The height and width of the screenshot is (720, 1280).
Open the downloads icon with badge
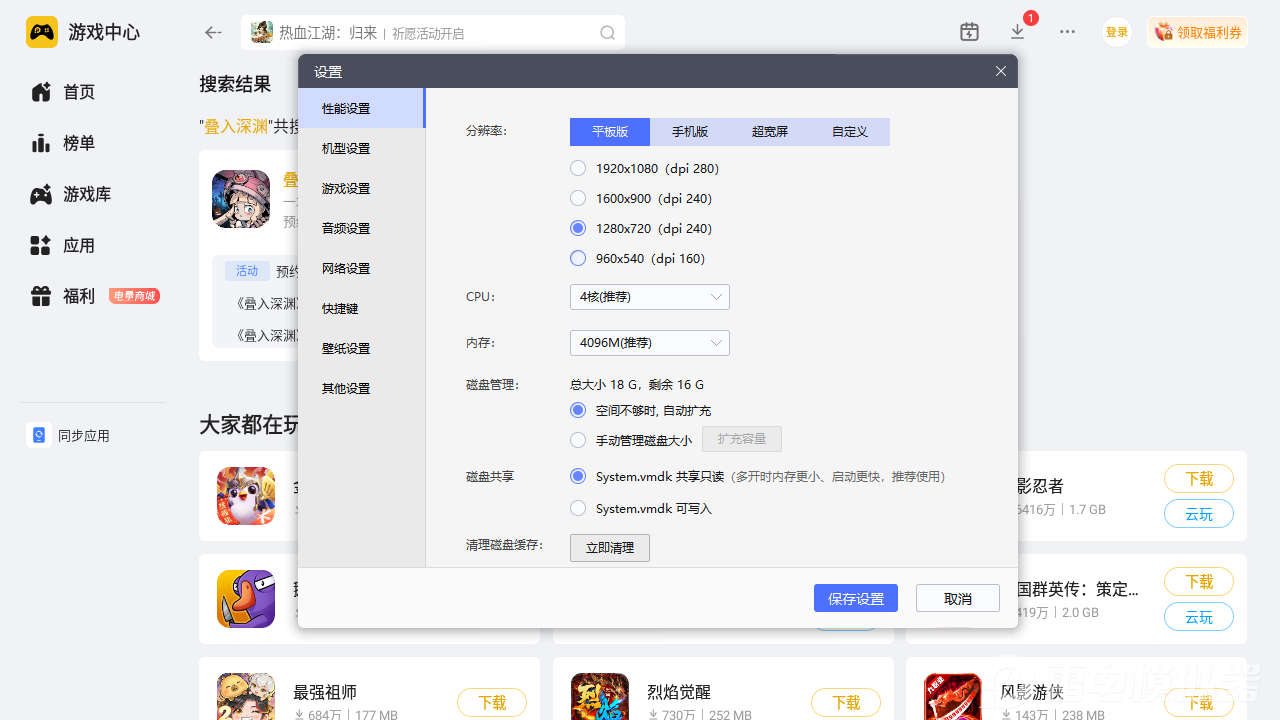(x=1018, y=32)
